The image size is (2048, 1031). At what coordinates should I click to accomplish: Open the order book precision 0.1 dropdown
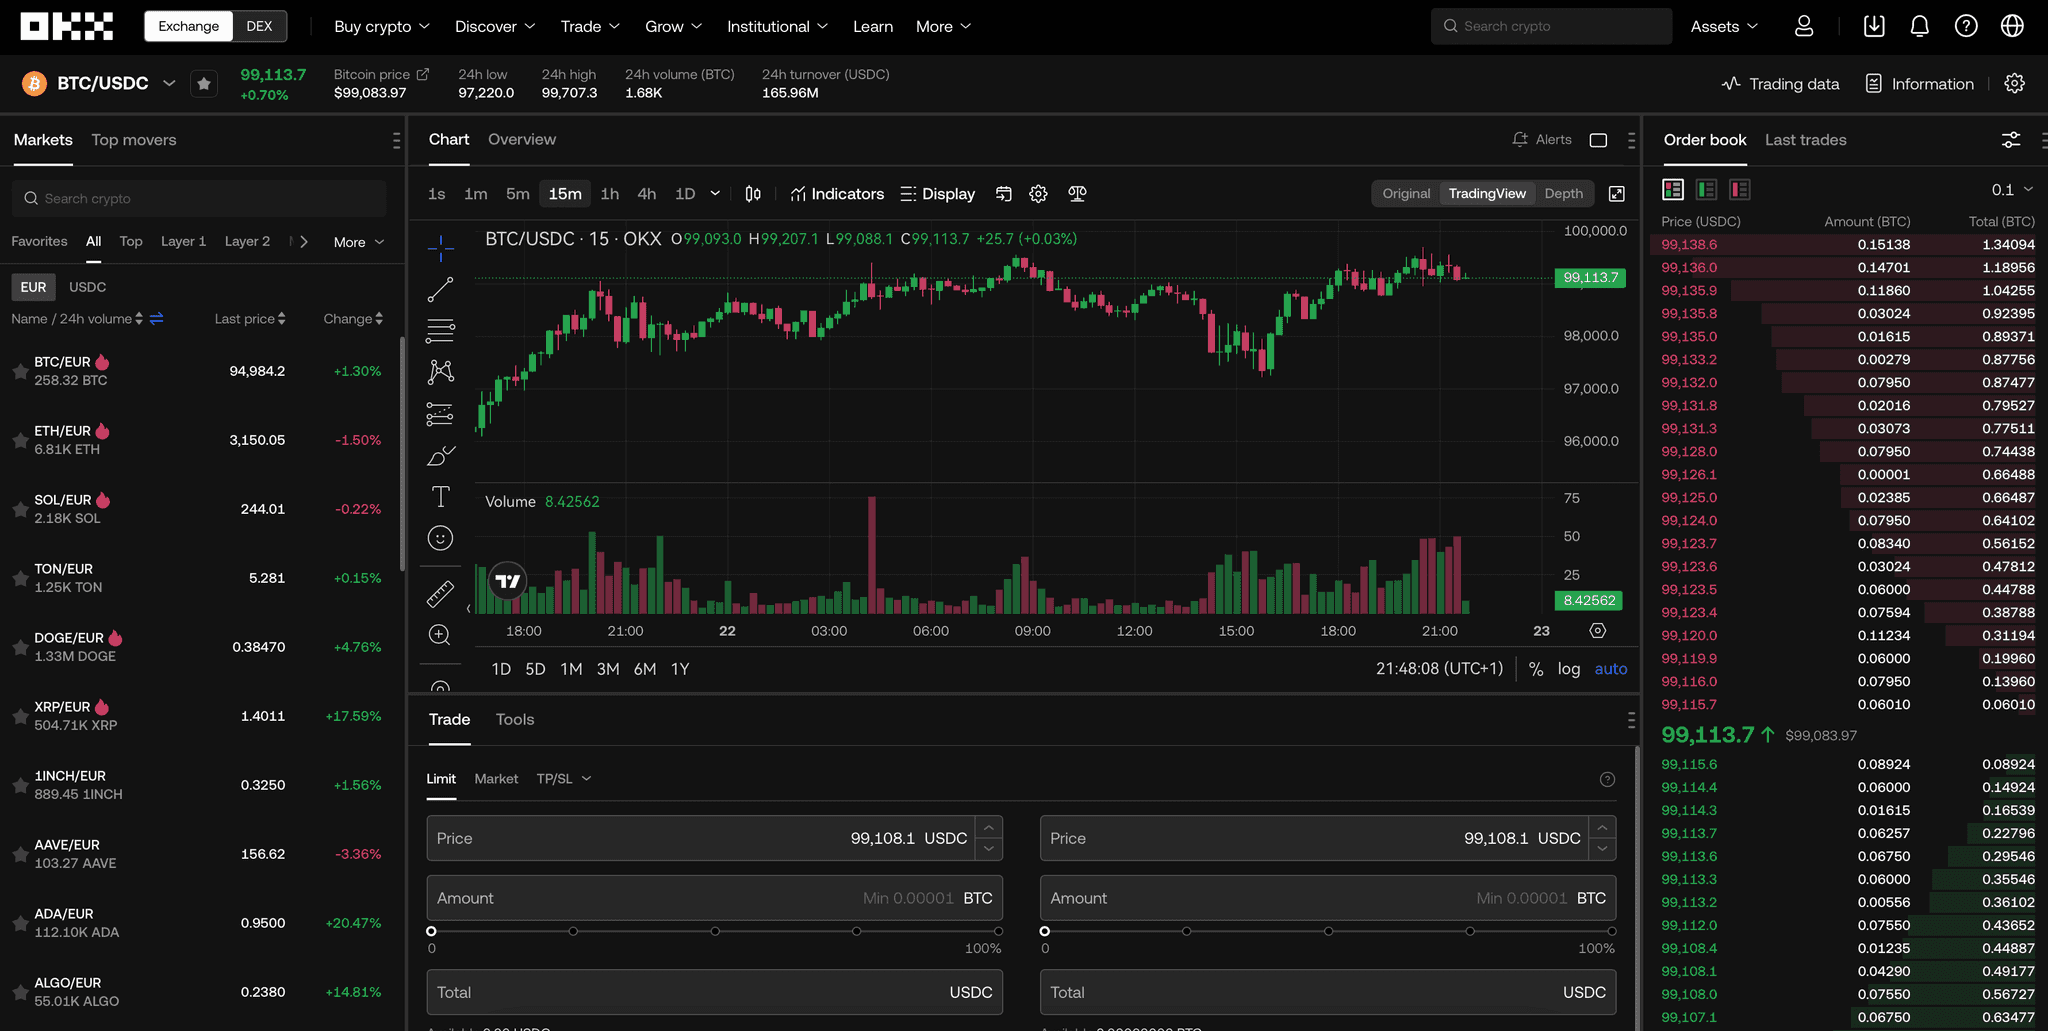coord(2008,189)
